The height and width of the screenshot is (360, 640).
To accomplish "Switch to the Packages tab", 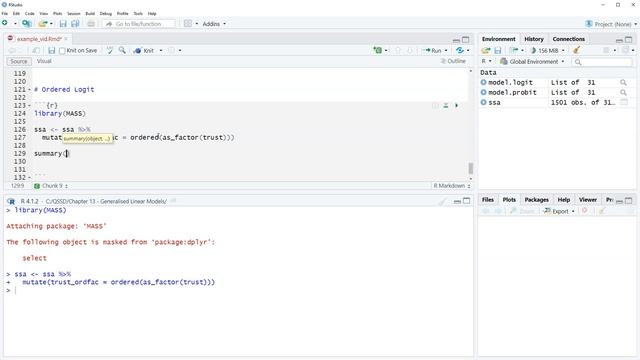I will (x=536, y=200).
